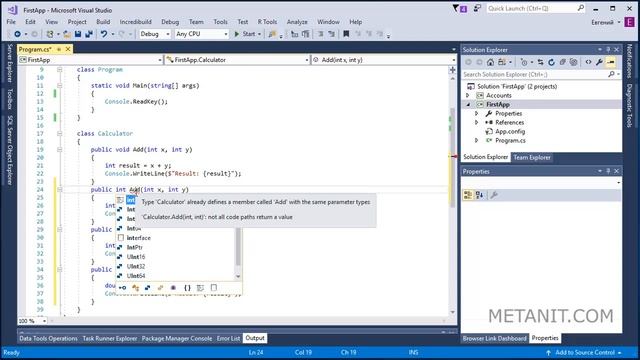Toggle the IntelliSense enum filter icon
Image resolution: width=640 pixels, height=360 pixels.
click(160, 288)
